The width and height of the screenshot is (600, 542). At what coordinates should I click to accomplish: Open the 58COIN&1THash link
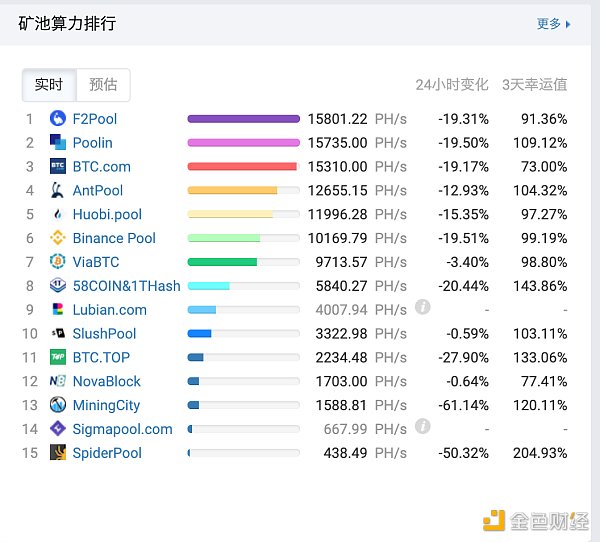coord(126,286)
